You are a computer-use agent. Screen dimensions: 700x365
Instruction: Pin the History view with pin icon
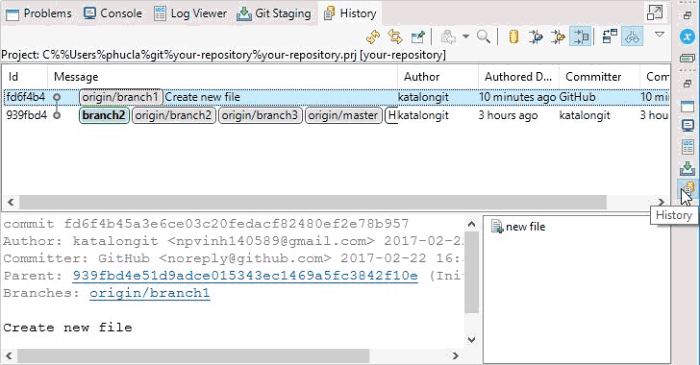[418, 37]
